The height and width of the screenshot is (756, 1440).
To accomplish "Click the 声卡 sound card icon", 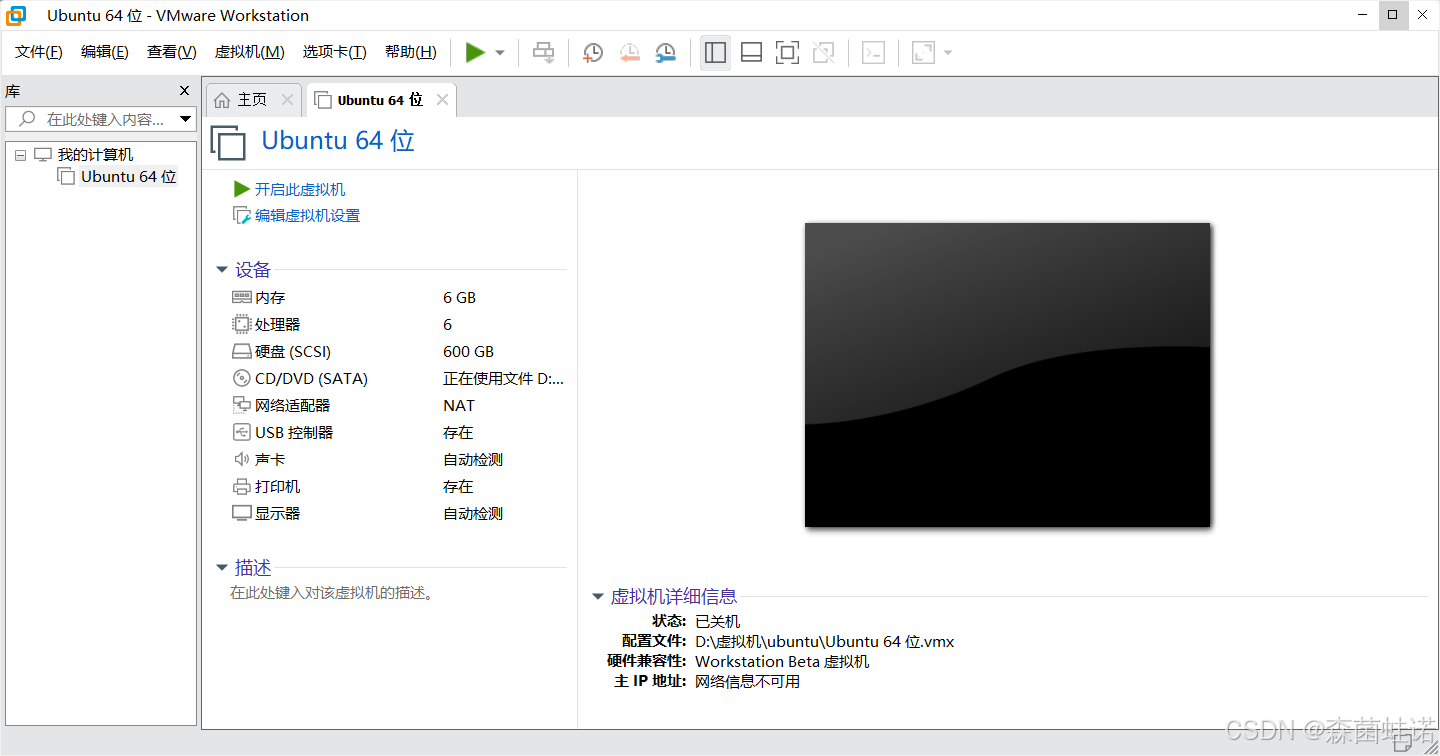I will click(x=241, y=459).
